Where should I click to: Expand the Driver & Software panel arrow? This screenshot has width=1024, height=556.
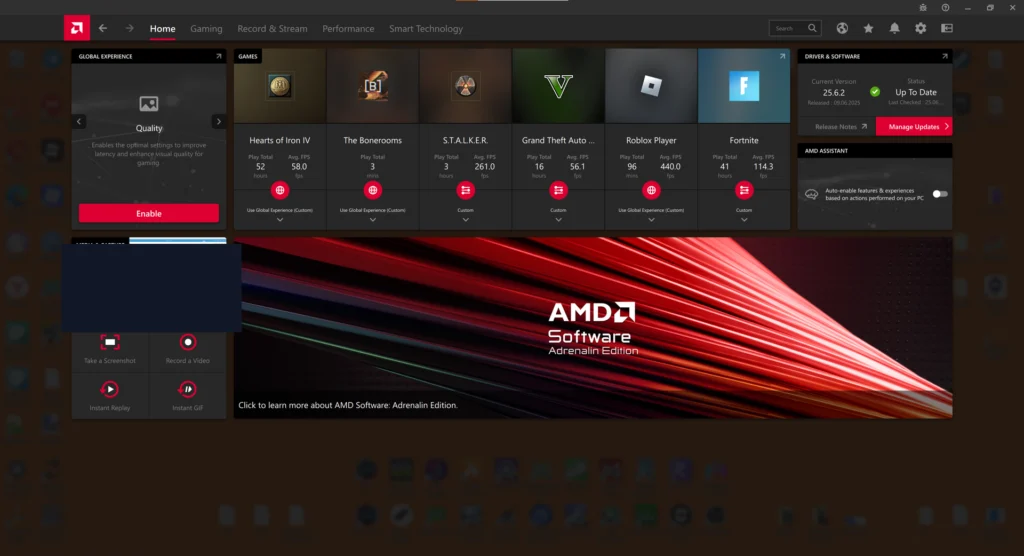click(x=944, y=56)
